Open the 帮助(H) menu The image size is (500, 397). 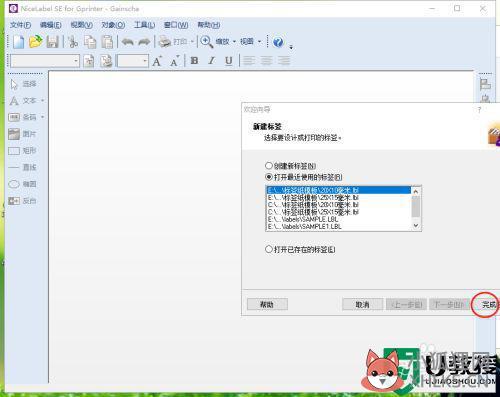[209, 25]
